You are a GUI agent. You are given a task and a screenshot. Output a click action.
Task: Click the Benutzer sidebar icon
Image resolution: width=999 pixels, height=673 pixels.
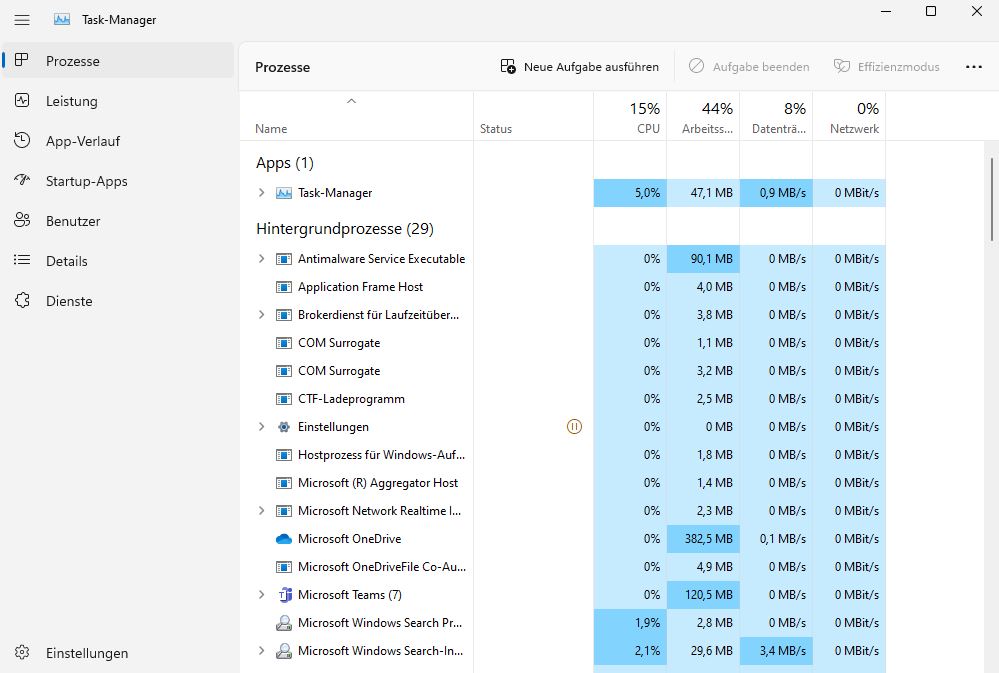click(22, 221)
